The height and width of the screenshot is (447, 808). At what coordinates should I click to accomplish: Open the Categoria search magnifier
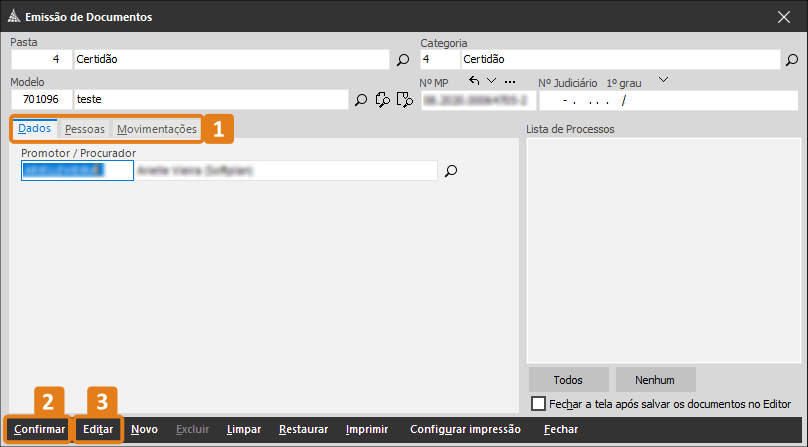792,60
